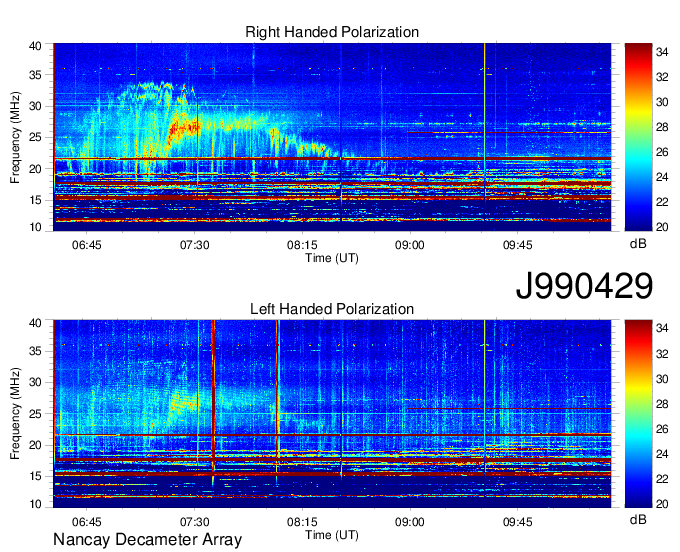Click the '40' frequency tick on the top plot
This screenshot has width=680, height=552.
pyautogui.click(x=35, y=46)
